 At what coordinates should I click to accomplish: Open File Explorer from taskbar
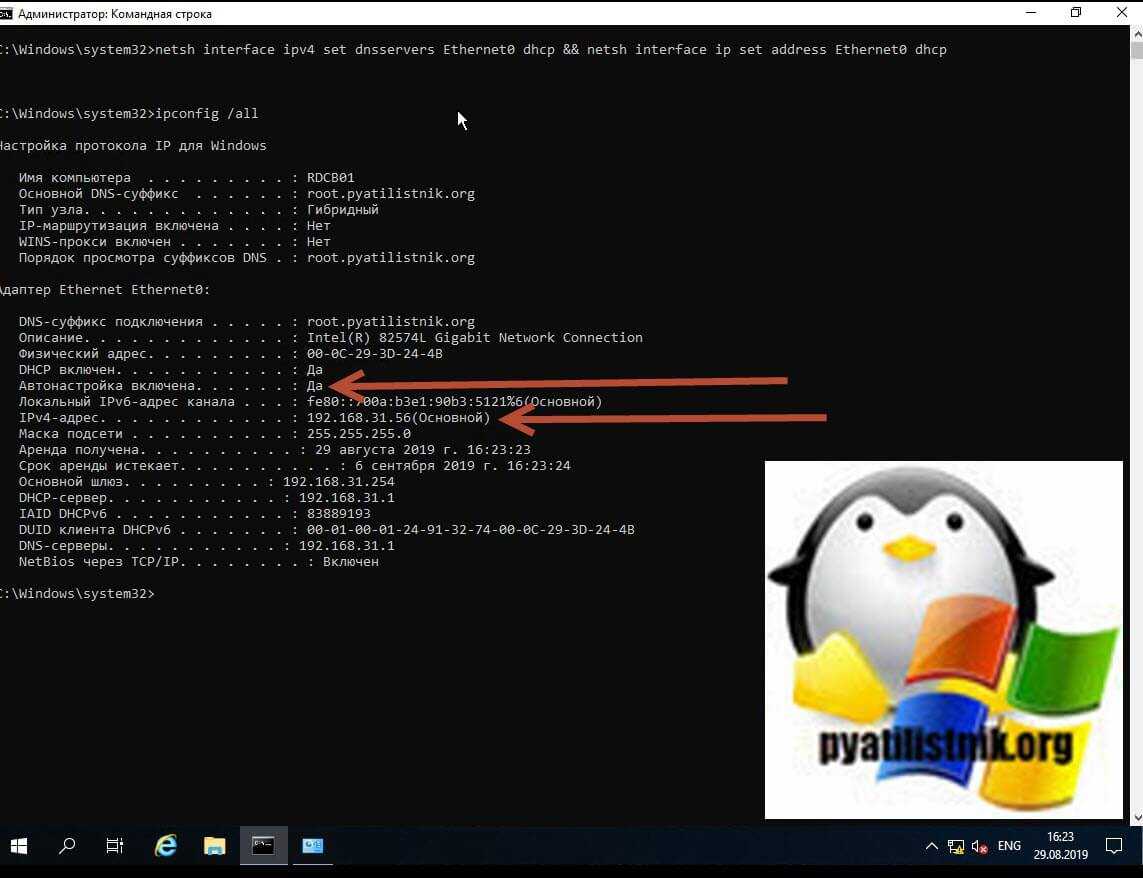pyautogui.click(x=214, y=846)
